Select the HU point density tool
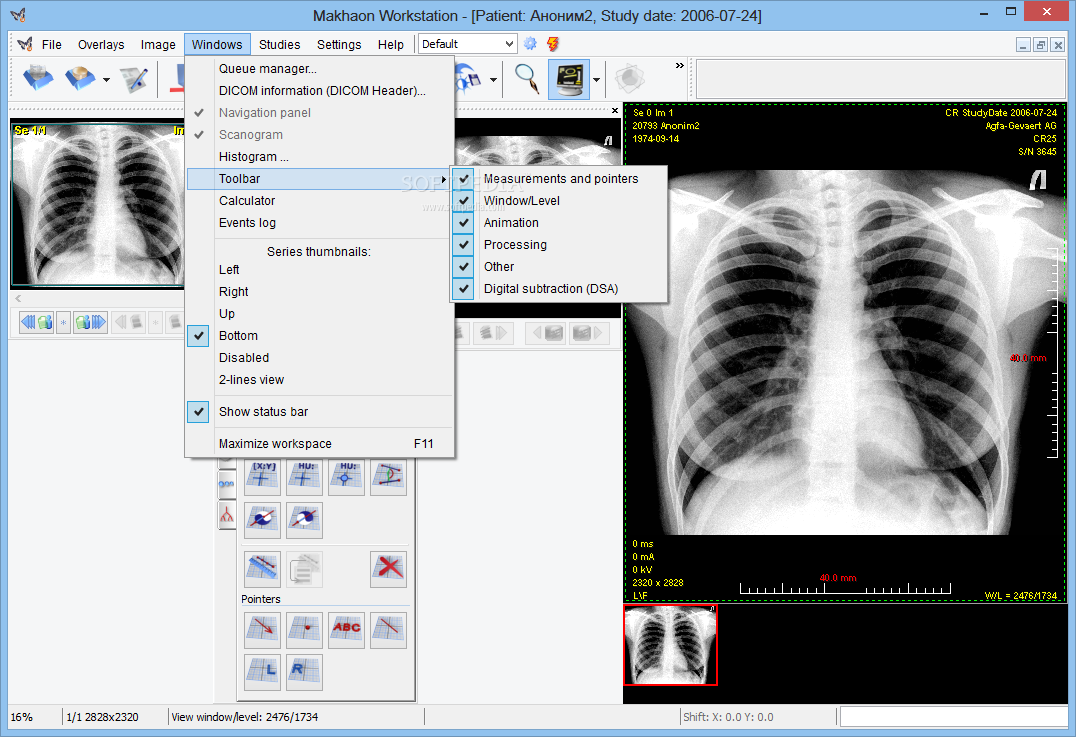Image resolution: width=1076 pixels, height=737 pixels. 304,476
